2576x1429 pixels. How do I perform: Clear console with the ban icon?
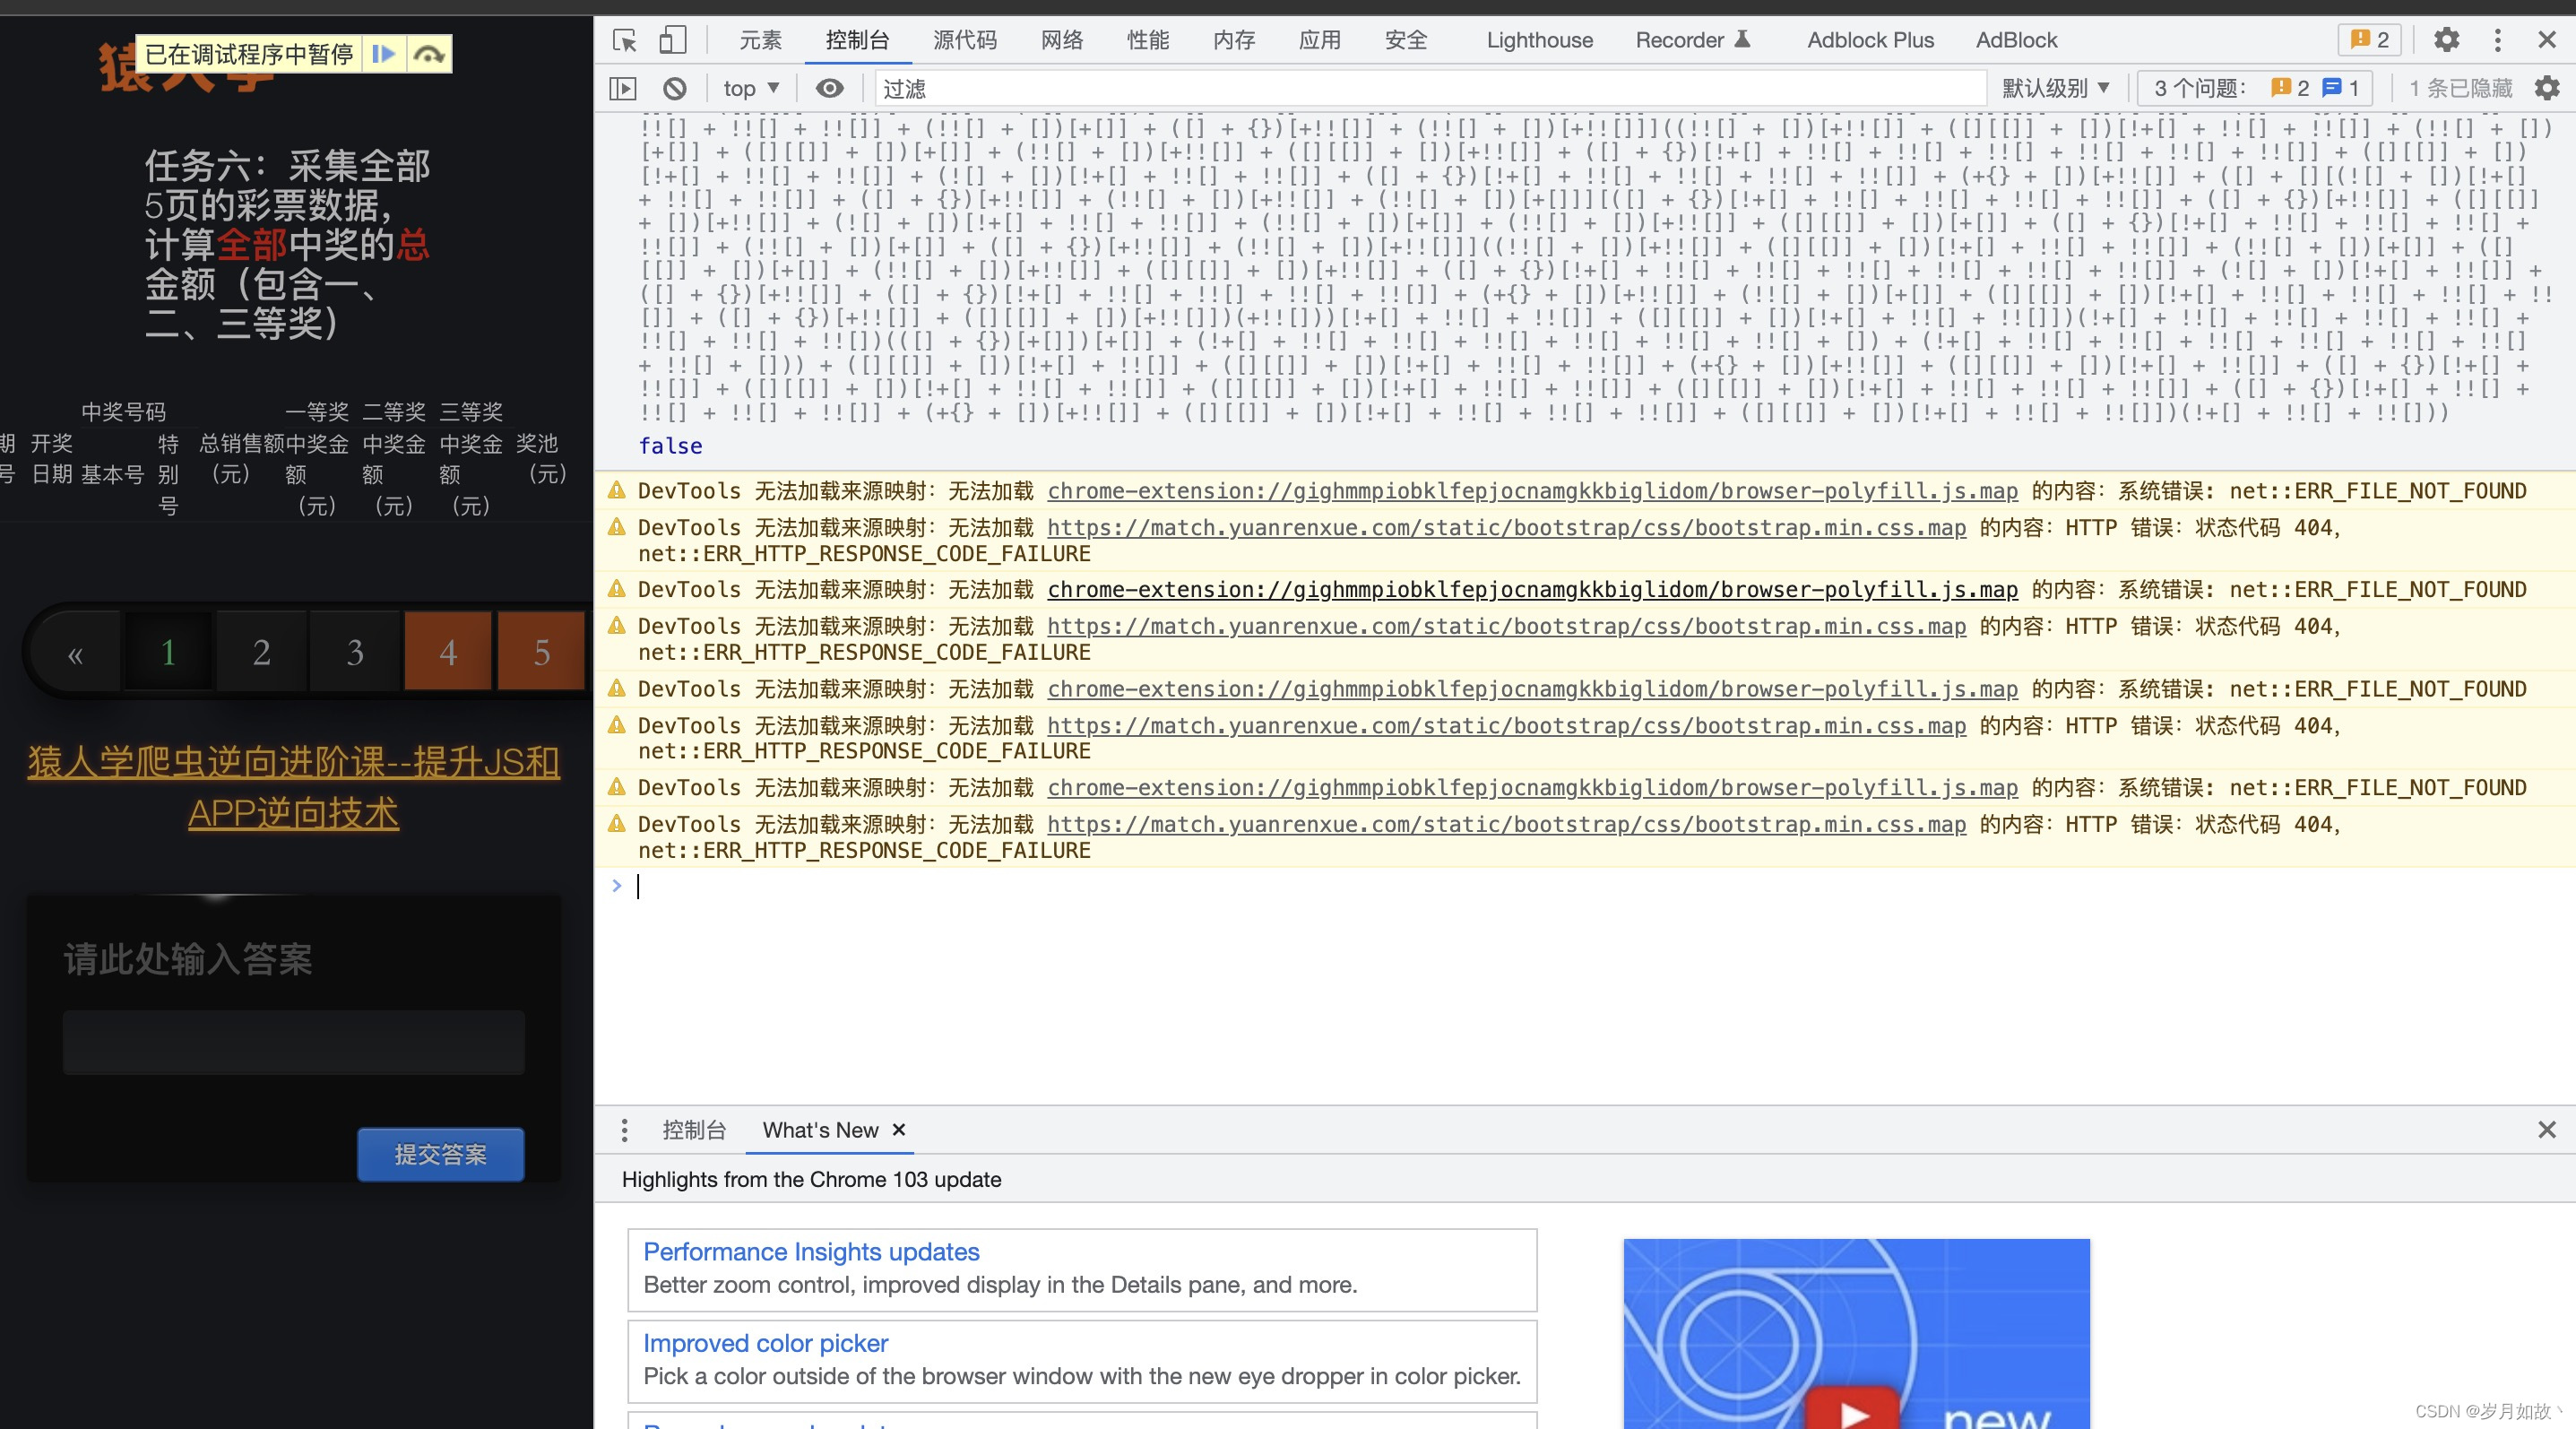pos(675,89)
